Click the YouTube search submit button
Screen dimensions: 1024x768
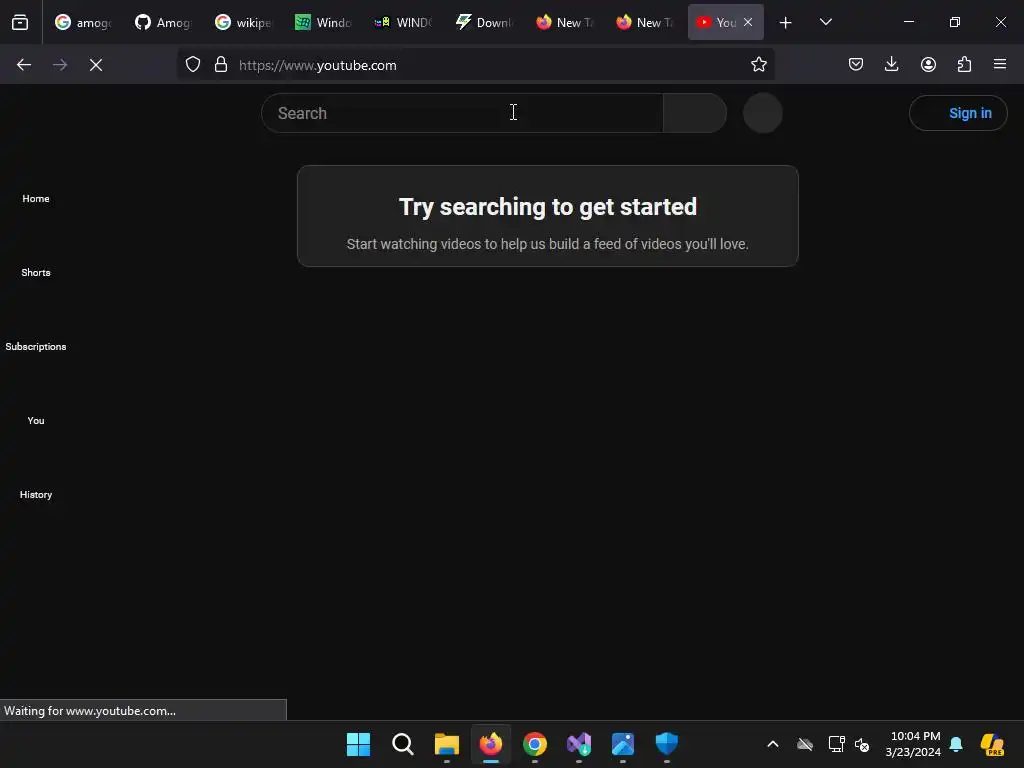(x=695, y=113)
